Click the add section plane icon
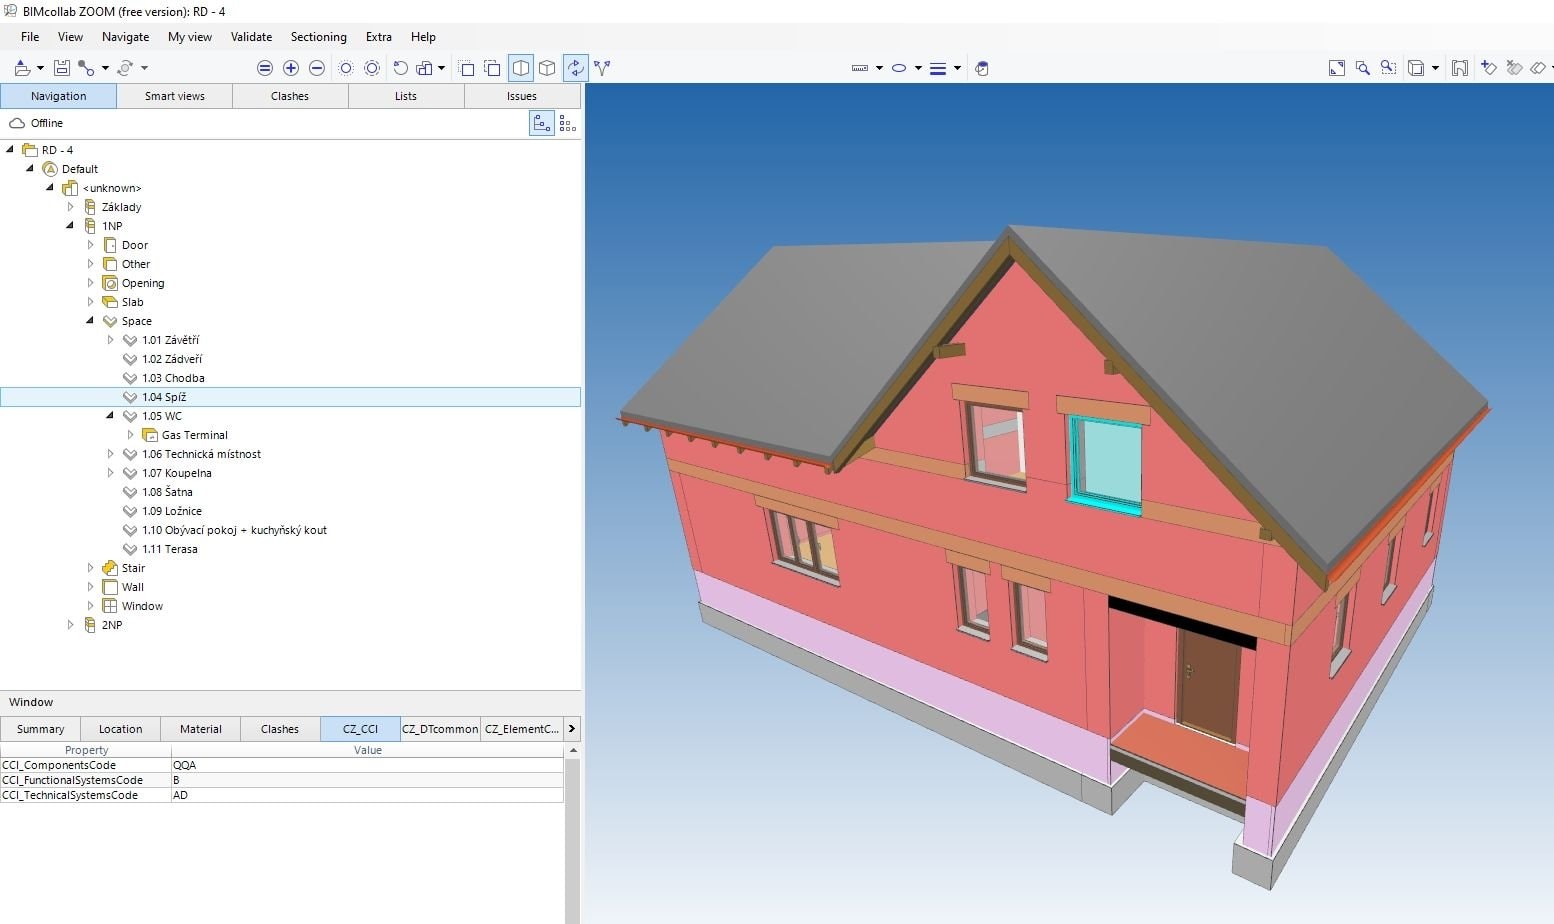This screenshot has width=1554, height=924. click(1489, 68)
